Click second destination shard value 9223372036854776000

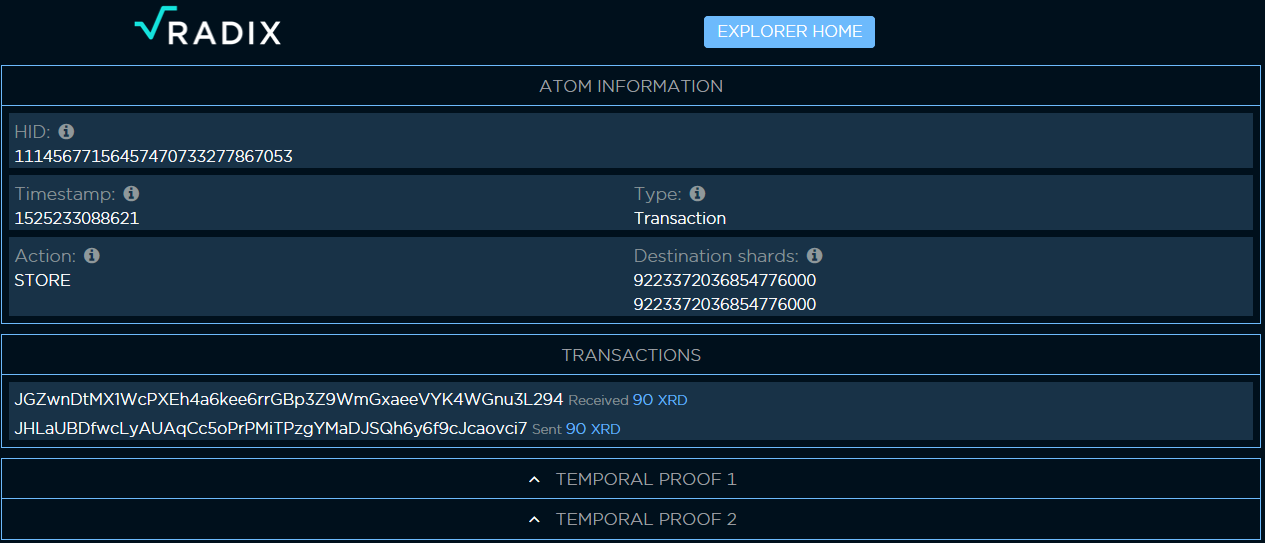click(725, 304)
